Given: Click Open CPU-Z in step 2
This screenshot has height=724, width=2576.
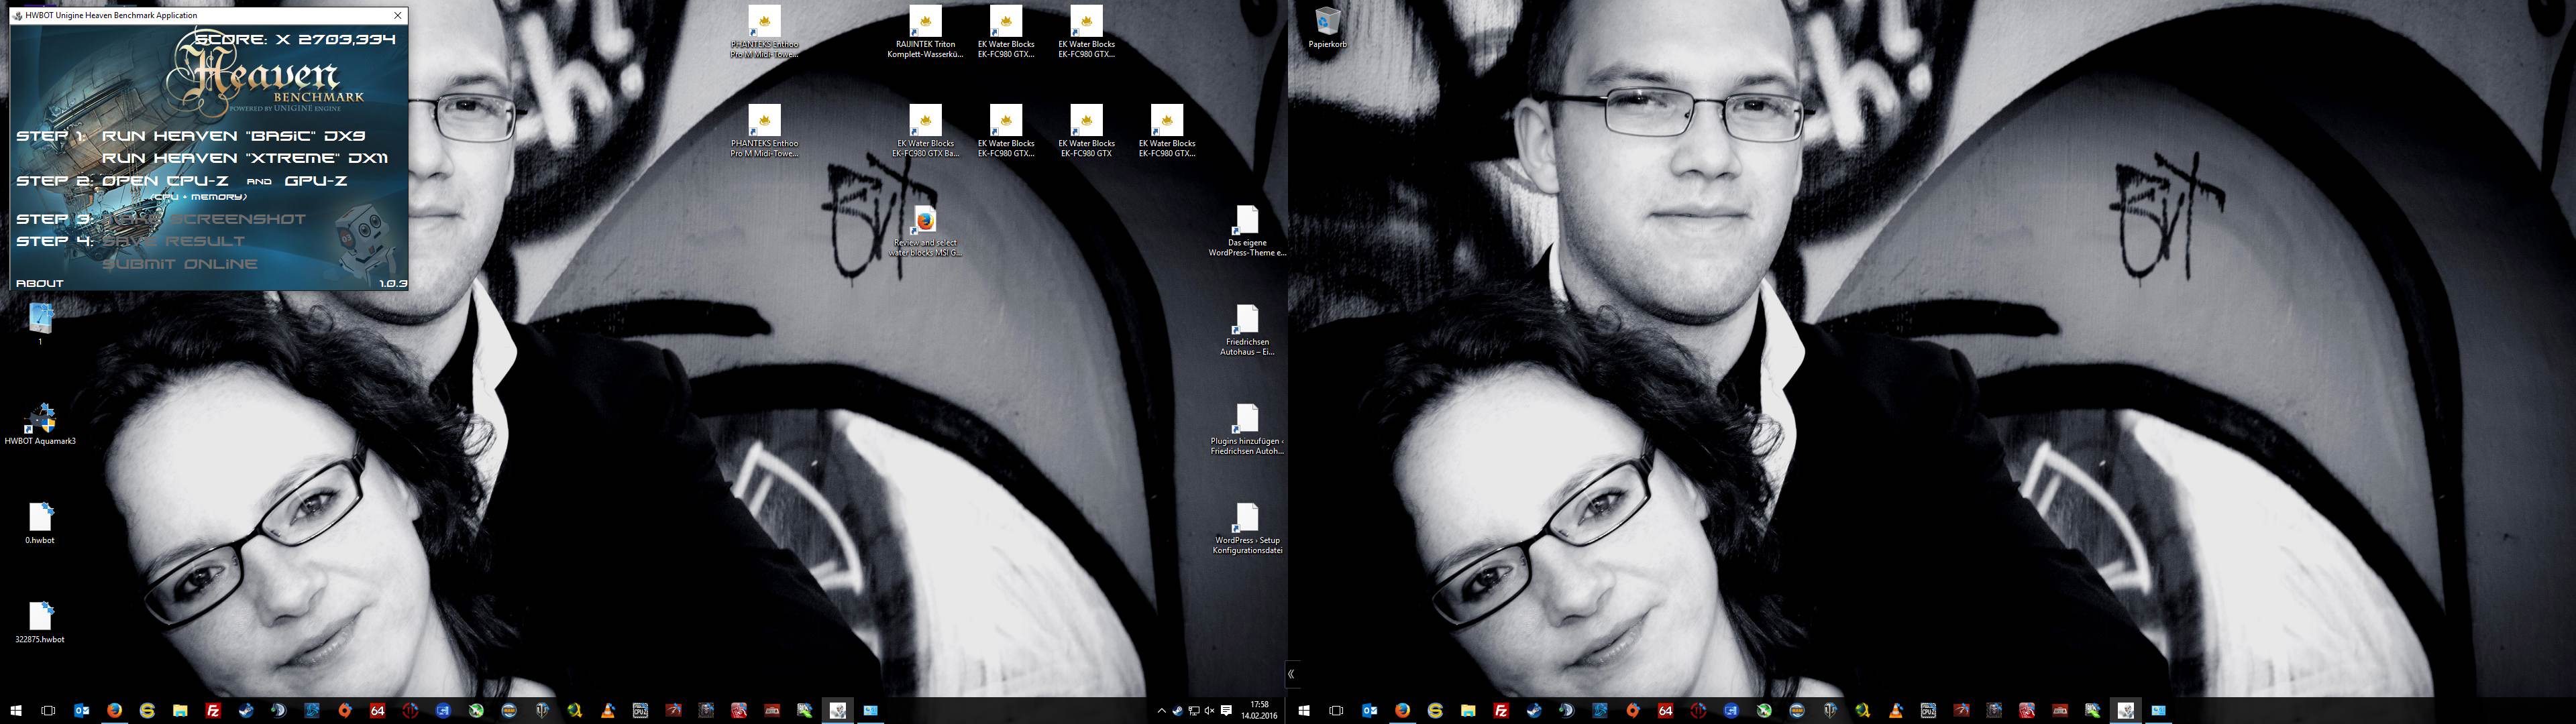Looking at the screenshot, I should coord(165,181).
